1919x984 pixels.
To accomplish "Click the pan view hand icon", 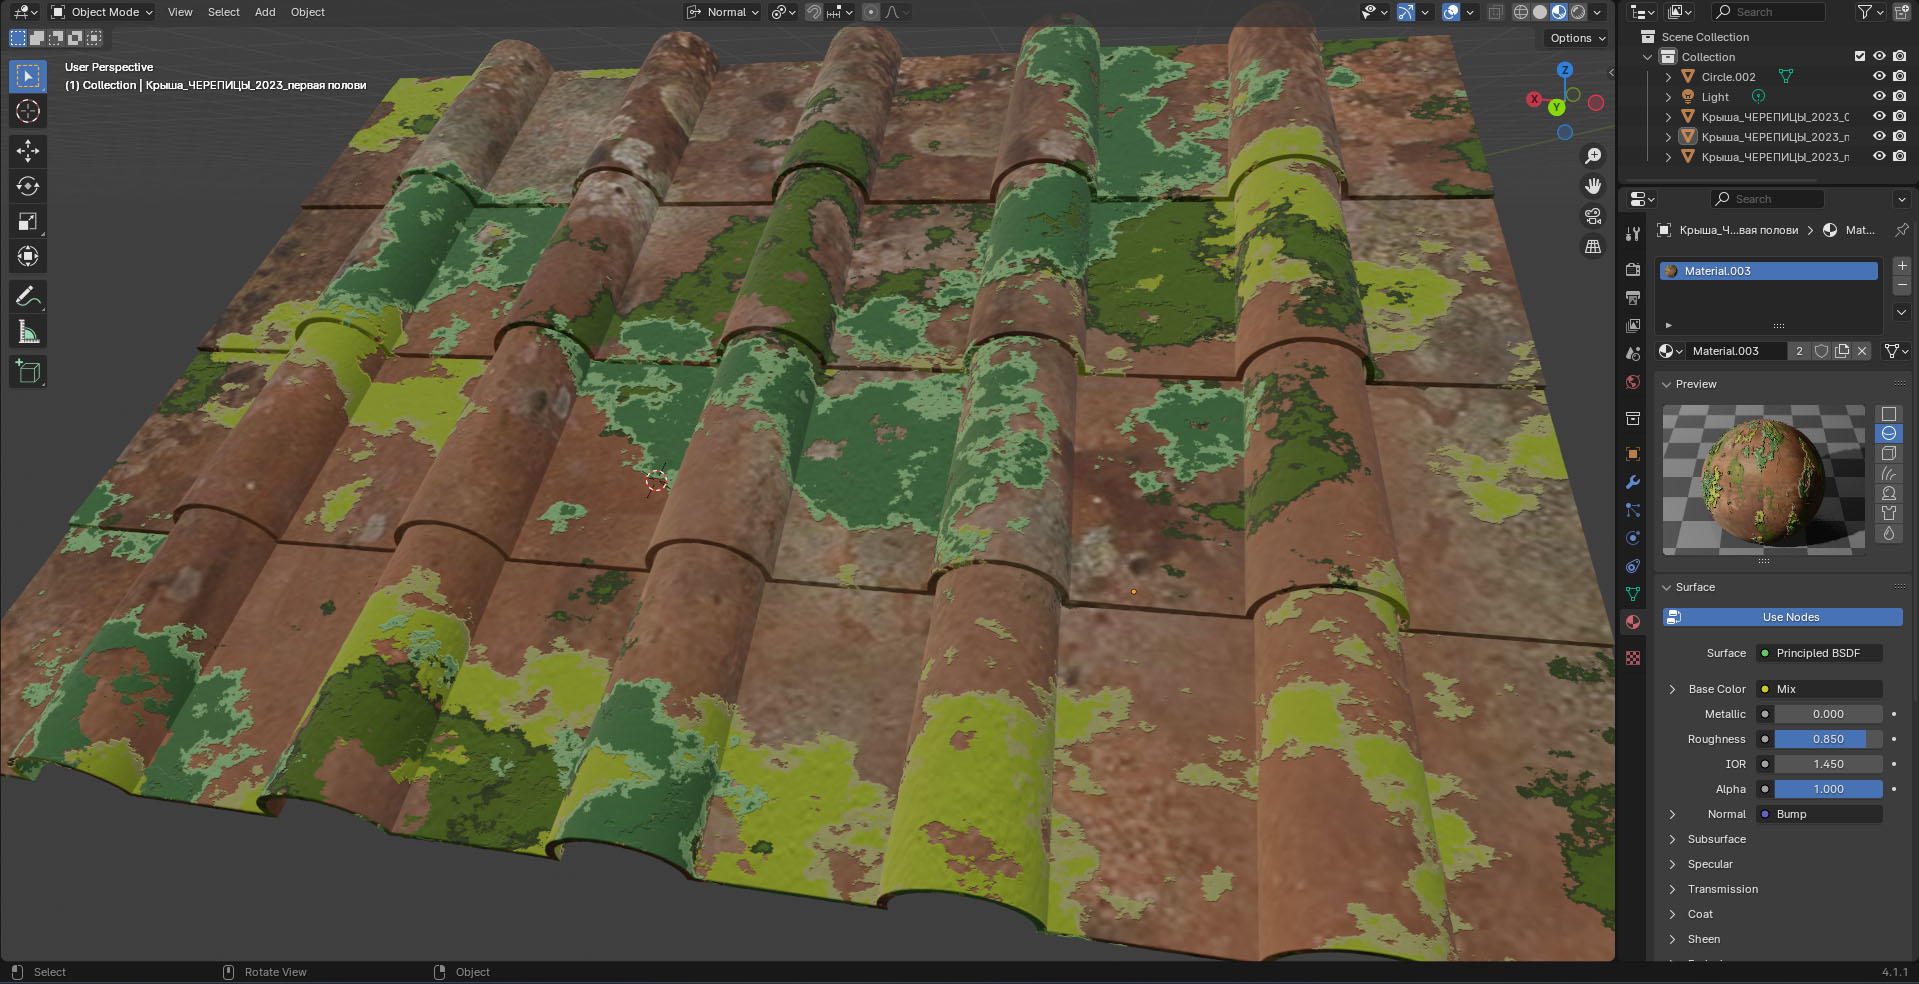I will click(1593, 186).
